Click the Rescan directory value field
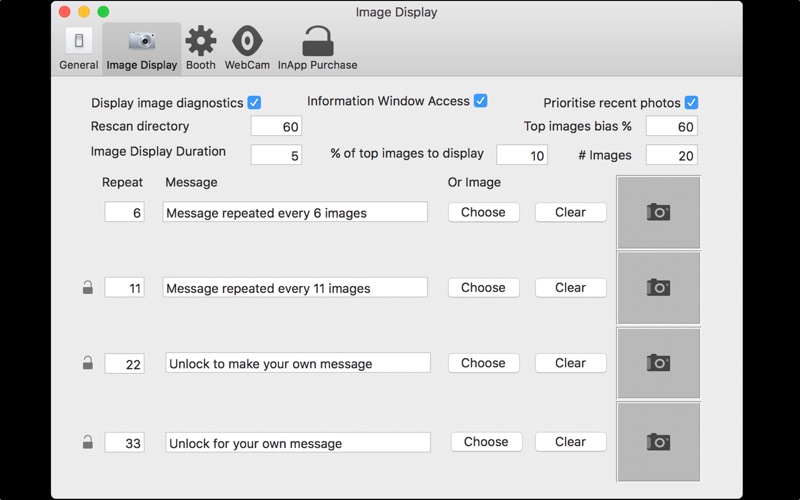This screenshot has width=800, height=500. [276, 126]
